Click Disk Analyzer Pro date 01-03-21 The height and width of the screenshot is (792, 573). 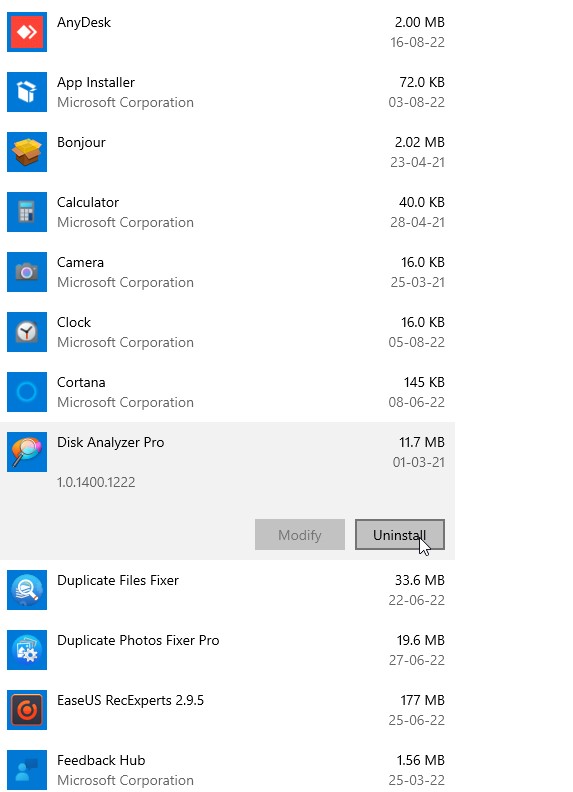pyautogui.click(x=419, y=463)
